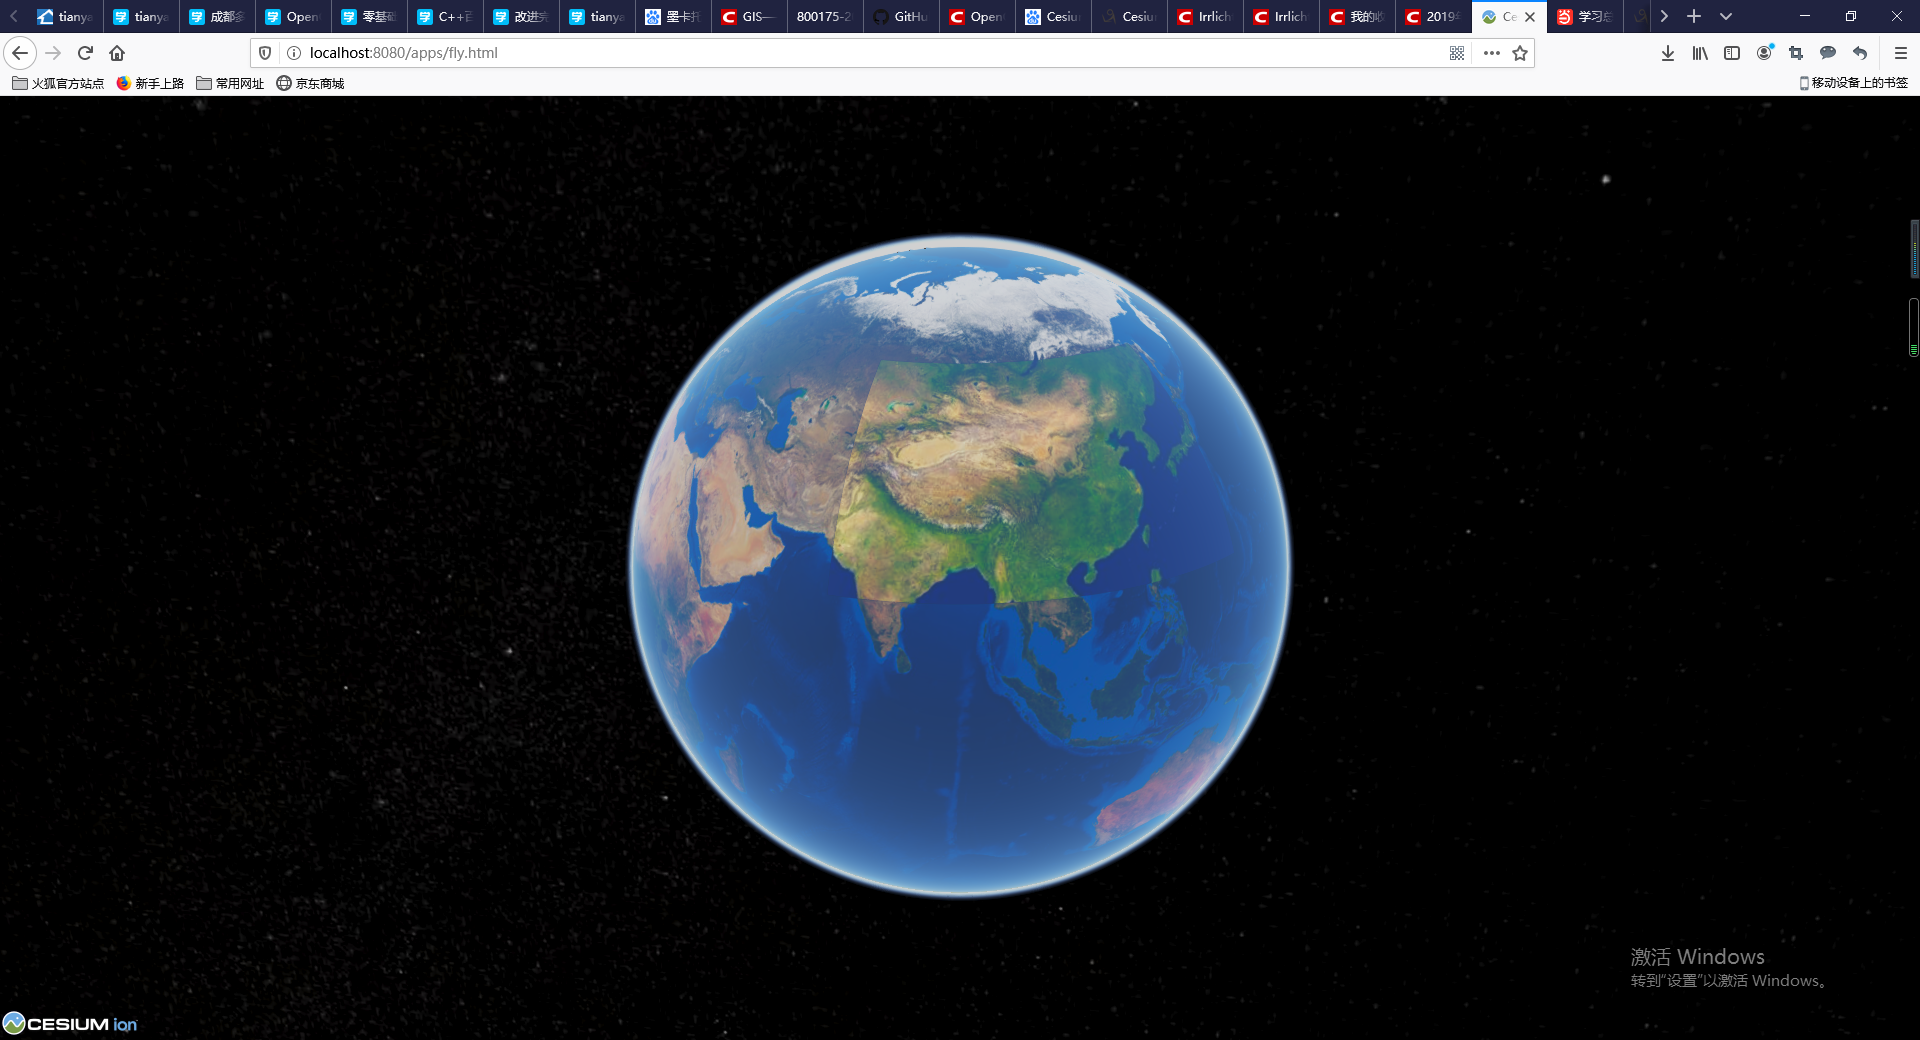This screenshot has width=1920, height=1040.
Task: Switch to the 2019 tab
Action: tap(1434, 16)
